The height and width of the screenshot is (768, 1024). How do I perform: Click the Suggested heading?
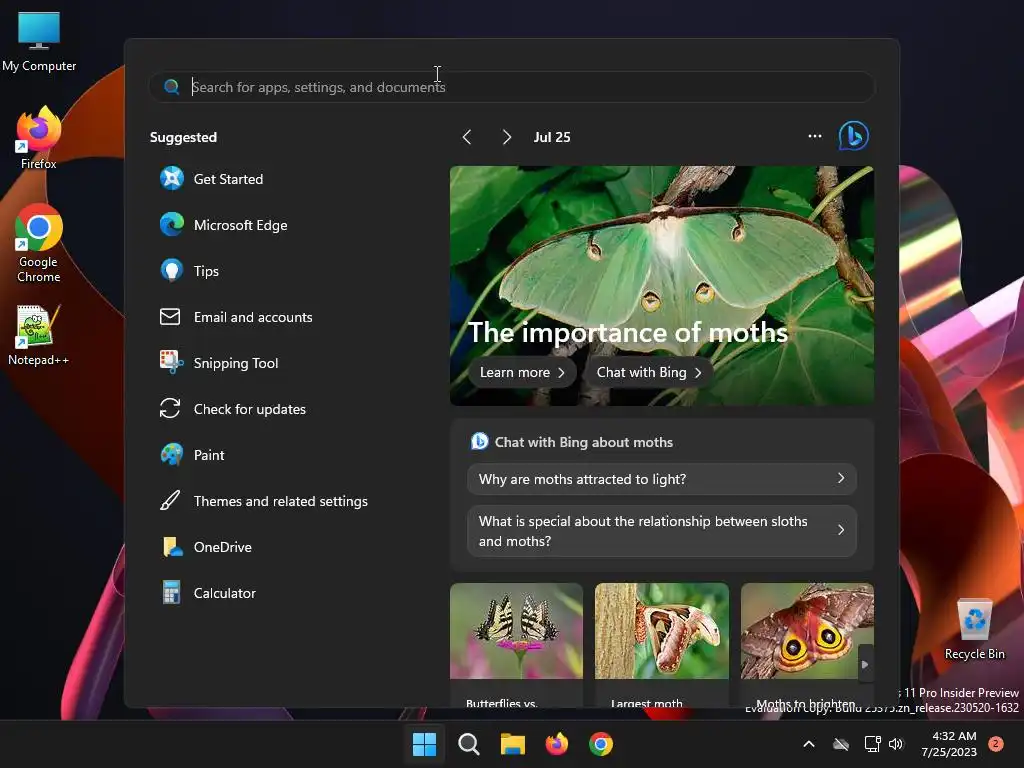click(183, 137)
